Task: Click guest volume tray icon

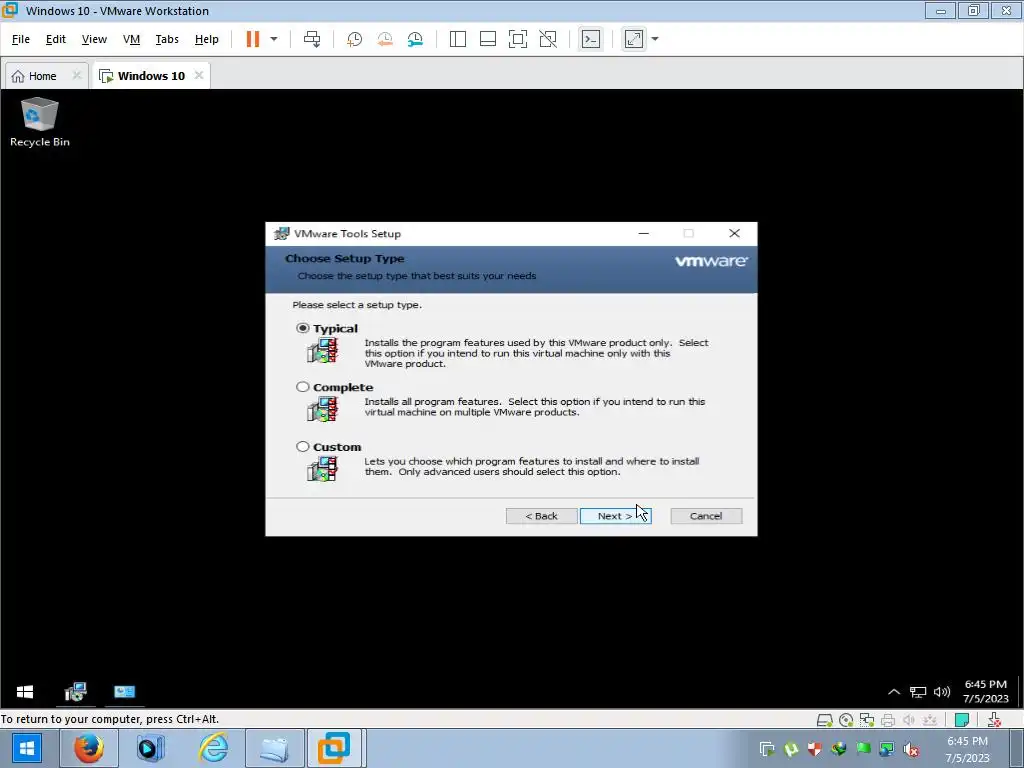Action: [x=942, y=692]
